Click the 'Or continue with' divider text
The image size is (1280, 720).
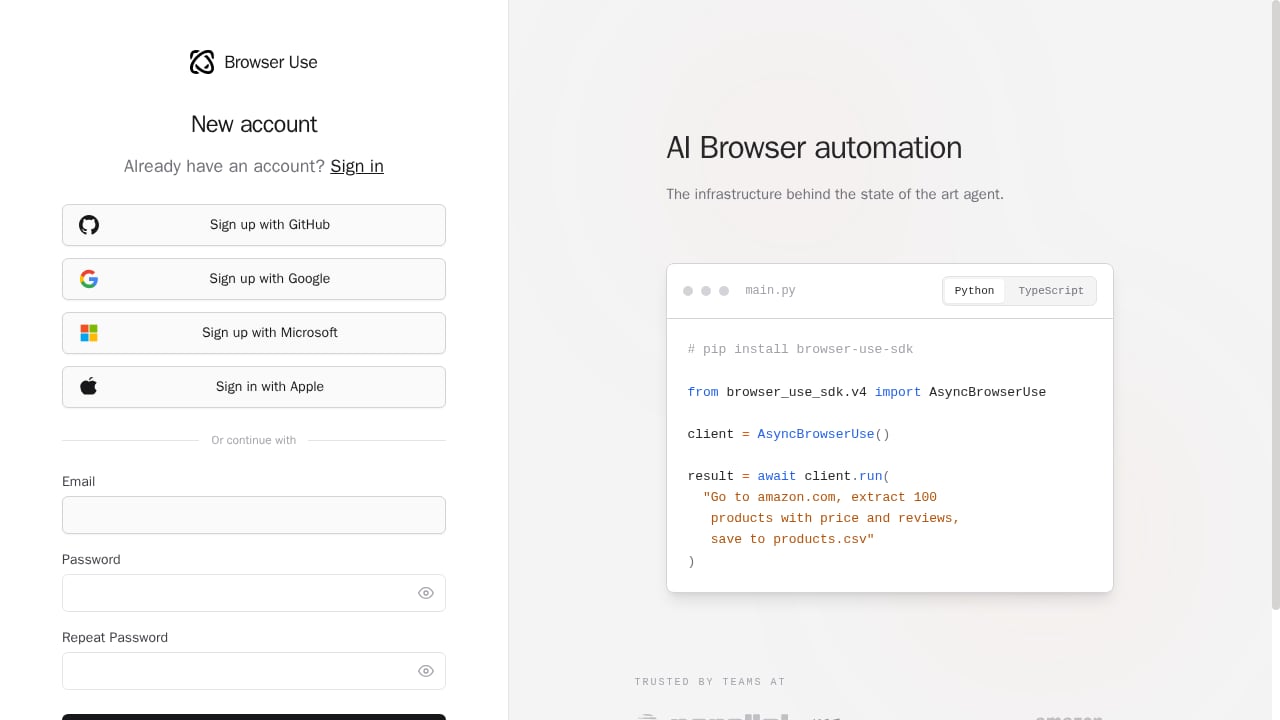click(x=254, y=440)
